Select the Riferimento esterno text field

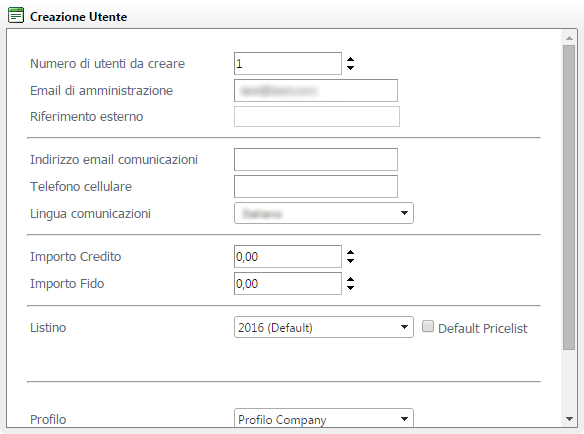click(317, 116)
